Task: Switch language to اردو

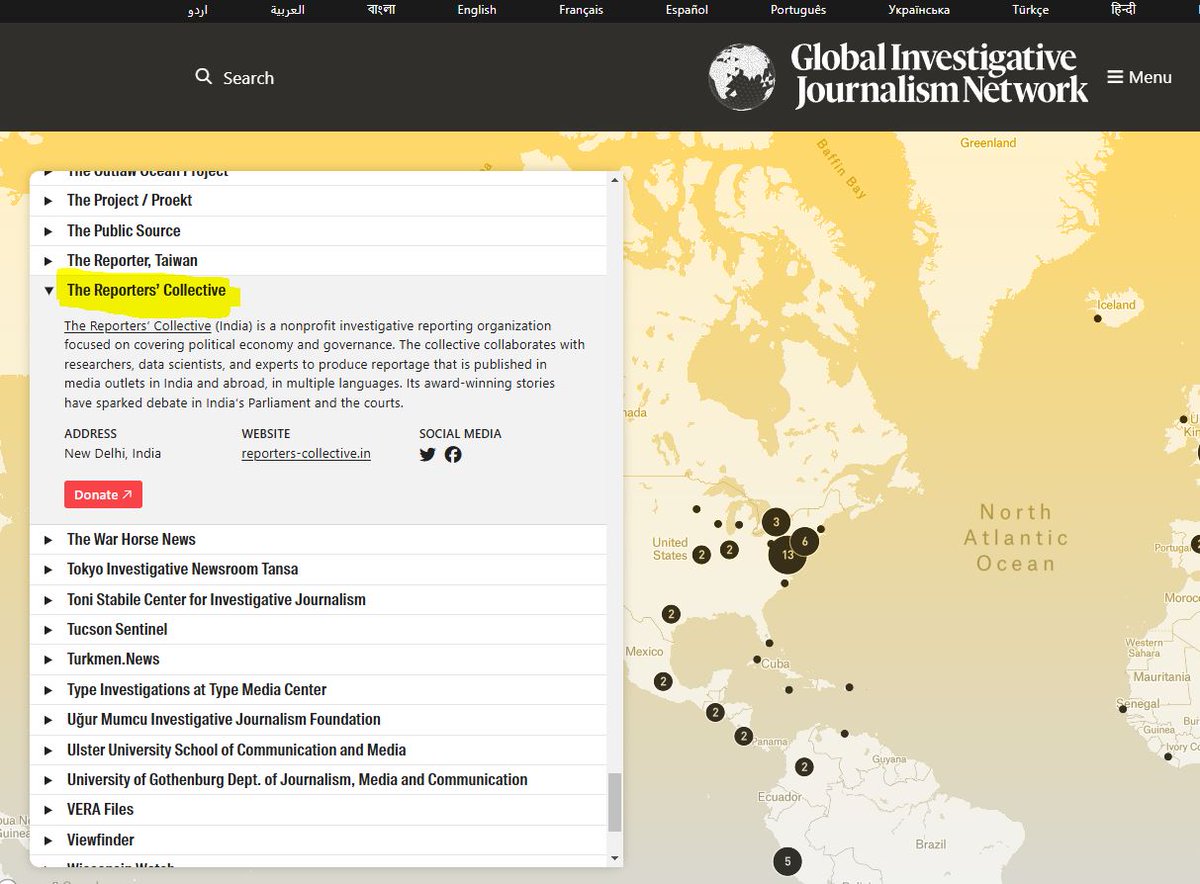Action: 198,10
